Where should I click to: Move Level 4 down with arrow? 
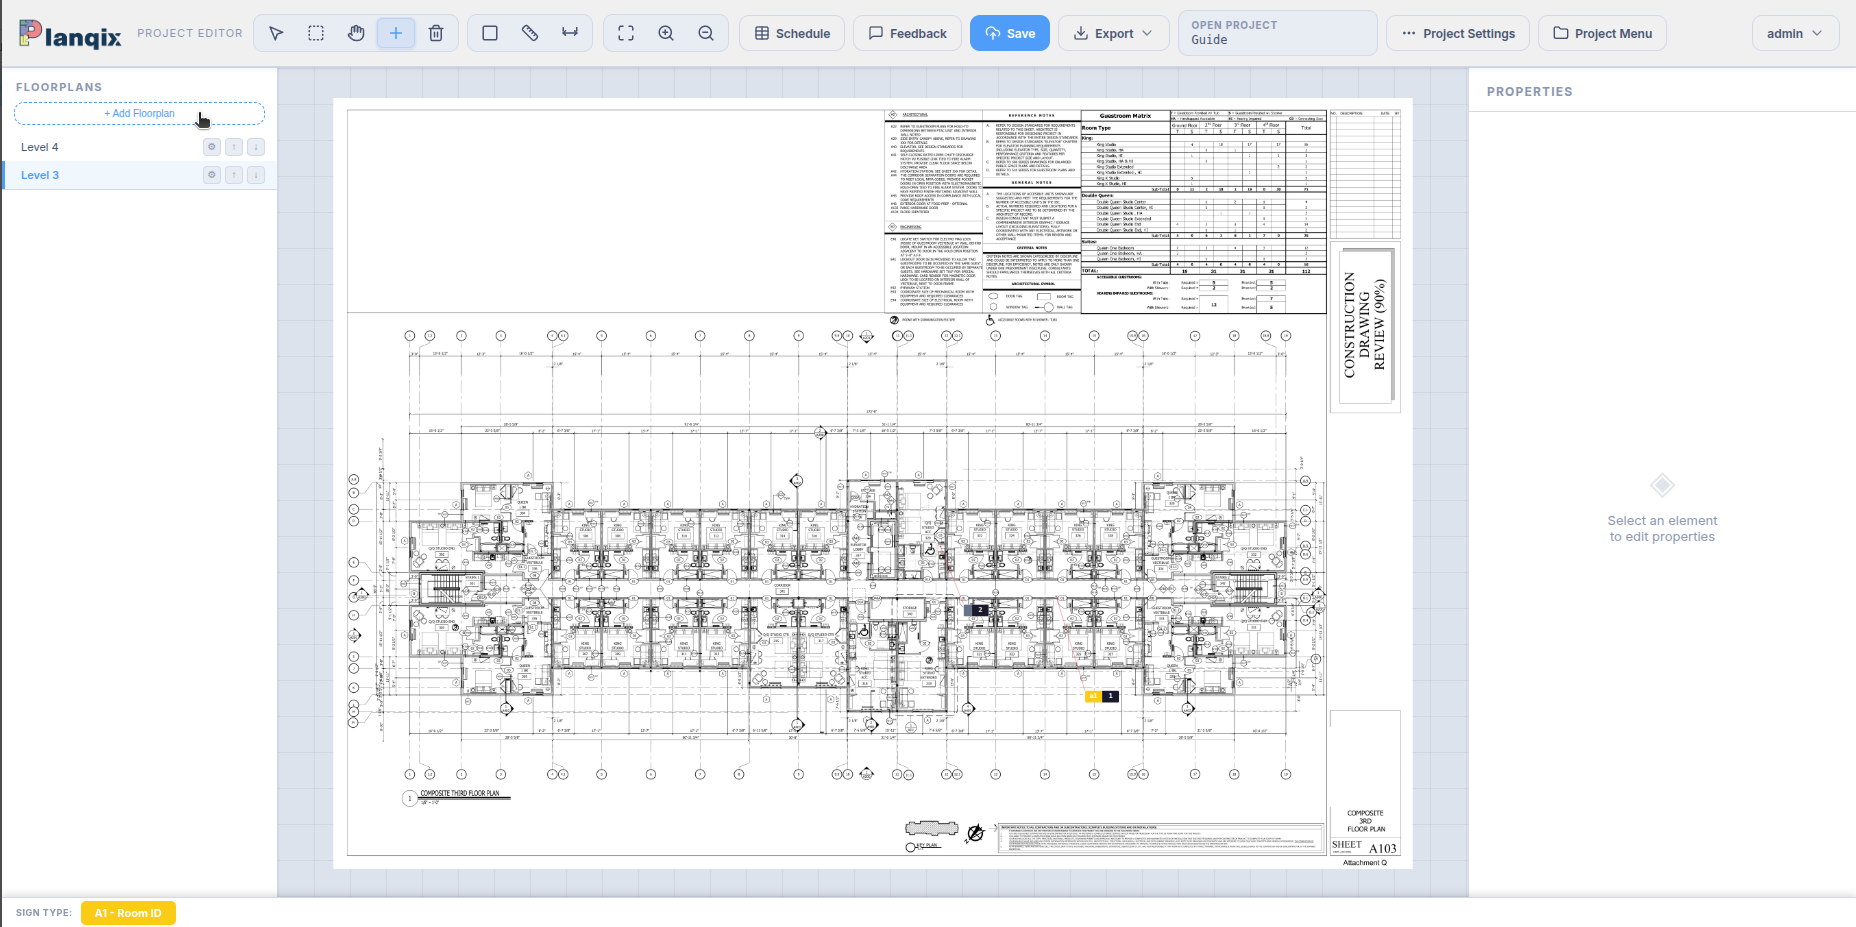point(256,147)
